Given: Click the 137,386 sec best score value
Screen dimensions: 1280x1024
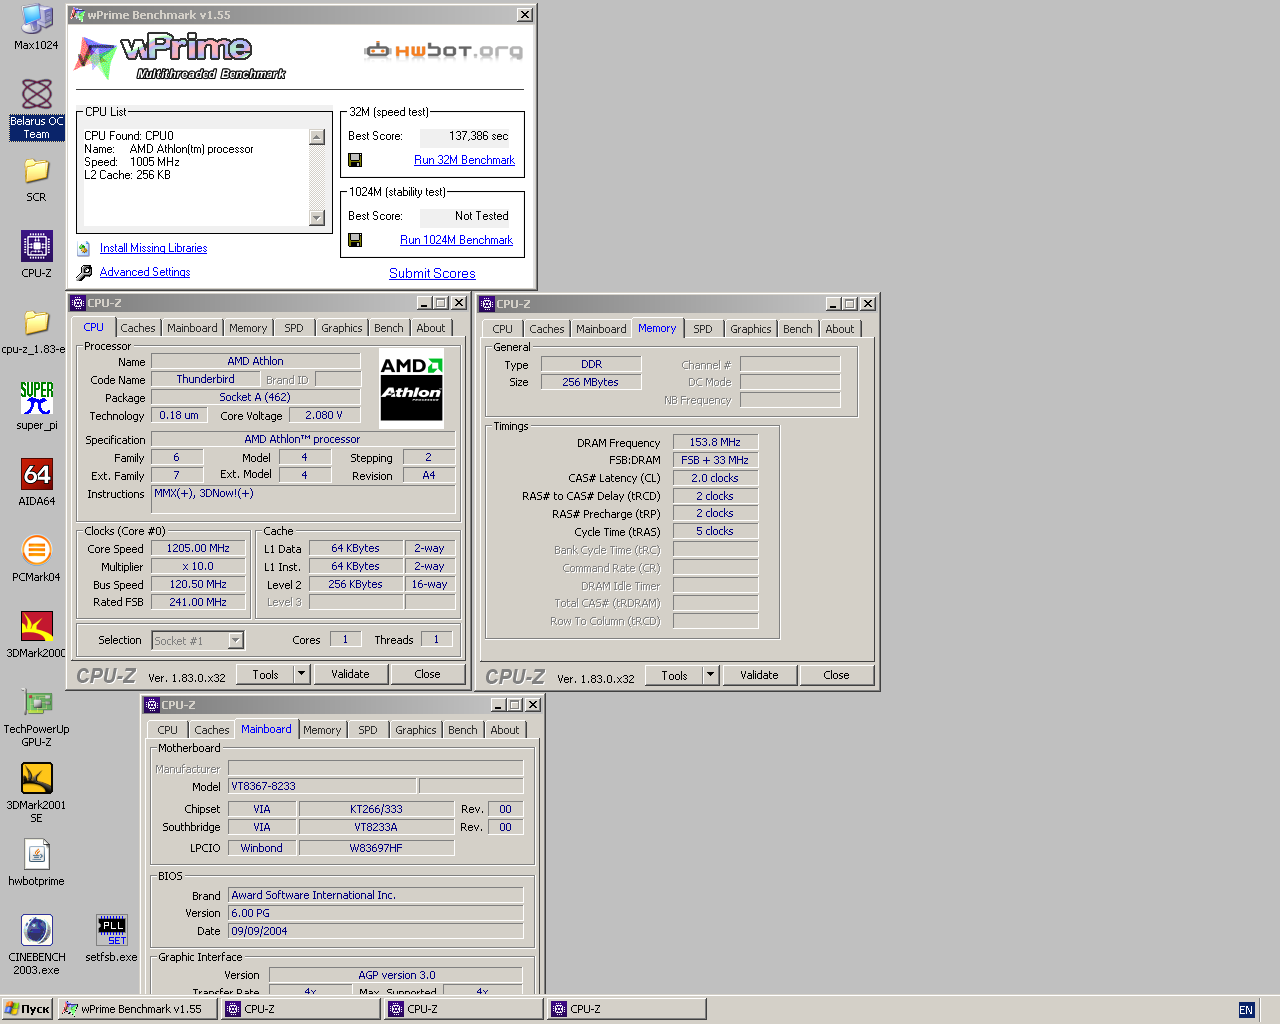Looking at the screenshot, I should 465,136.
